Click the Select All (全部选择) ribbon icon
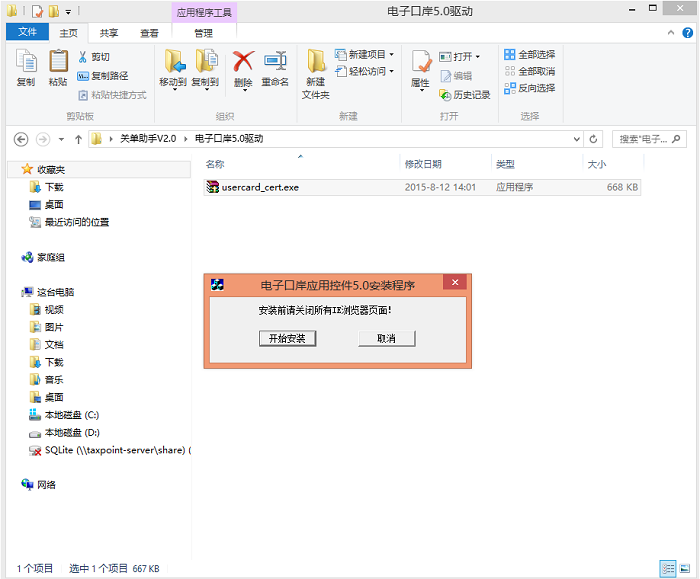 [x=509, y=54]
